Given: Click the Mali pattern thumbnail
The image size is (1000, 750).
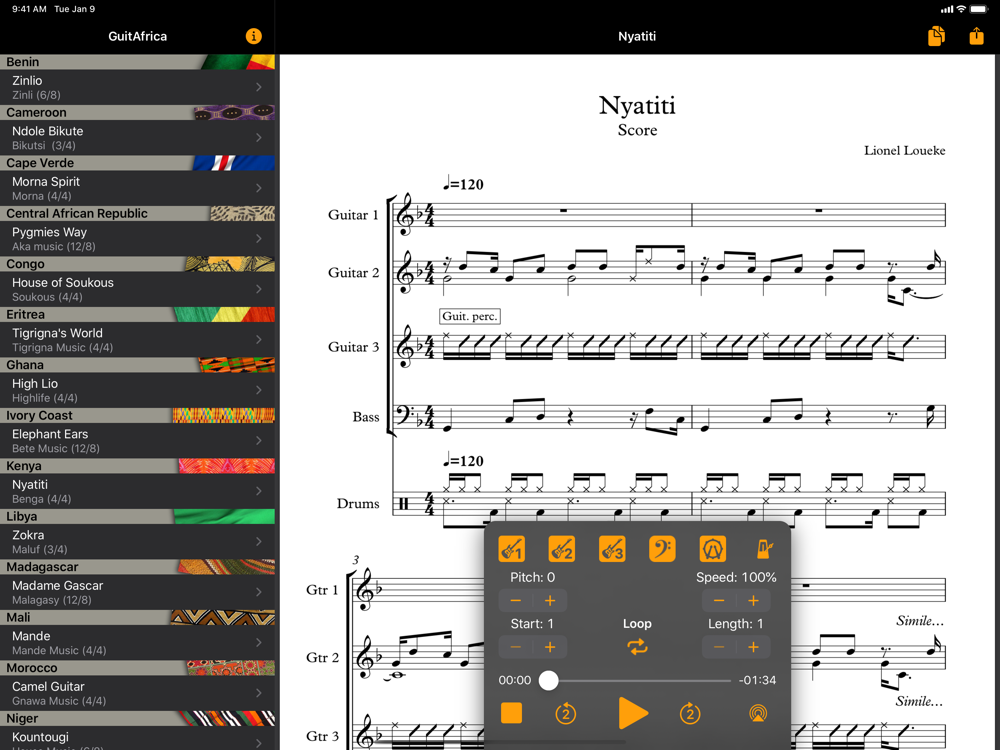Looking at the screenshot, I should pos(223,617).
